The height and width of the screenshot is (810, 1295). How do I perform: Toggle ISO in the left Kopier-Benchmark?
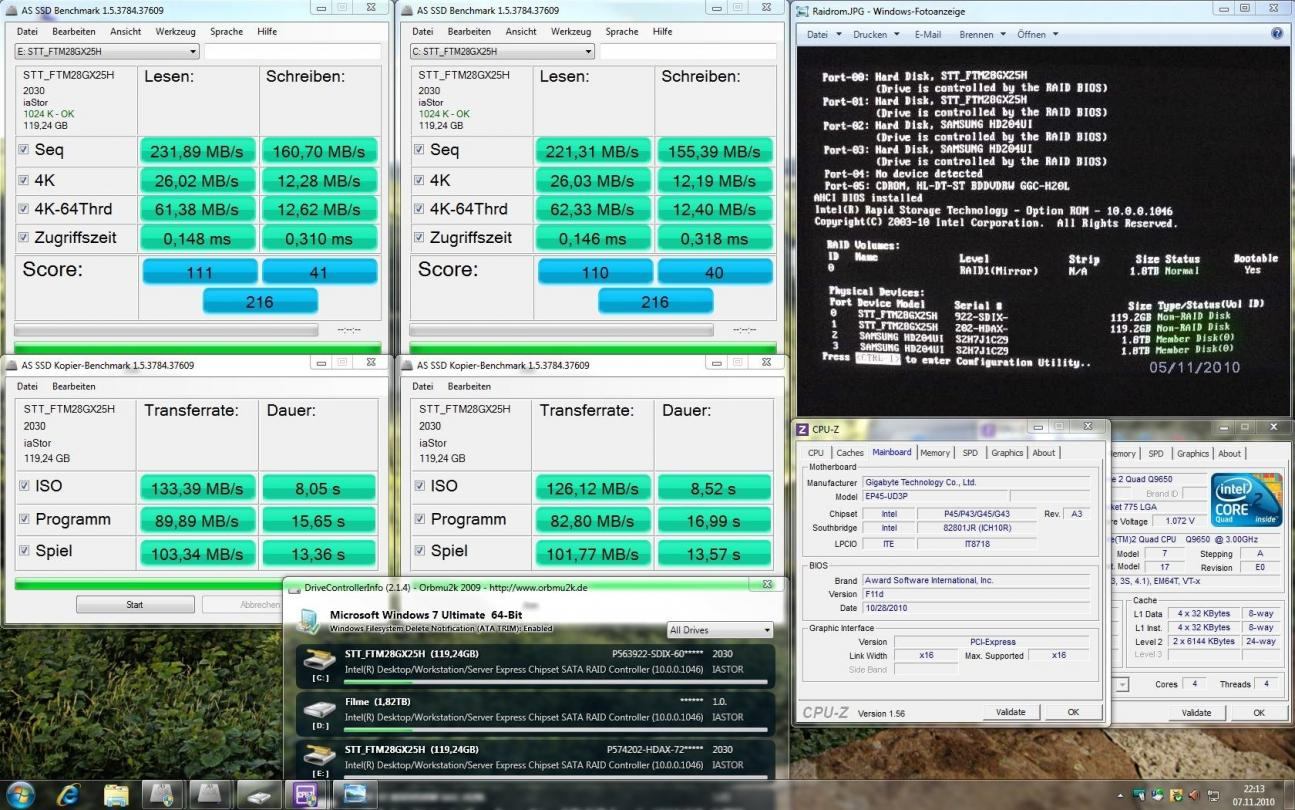(24, 486)
